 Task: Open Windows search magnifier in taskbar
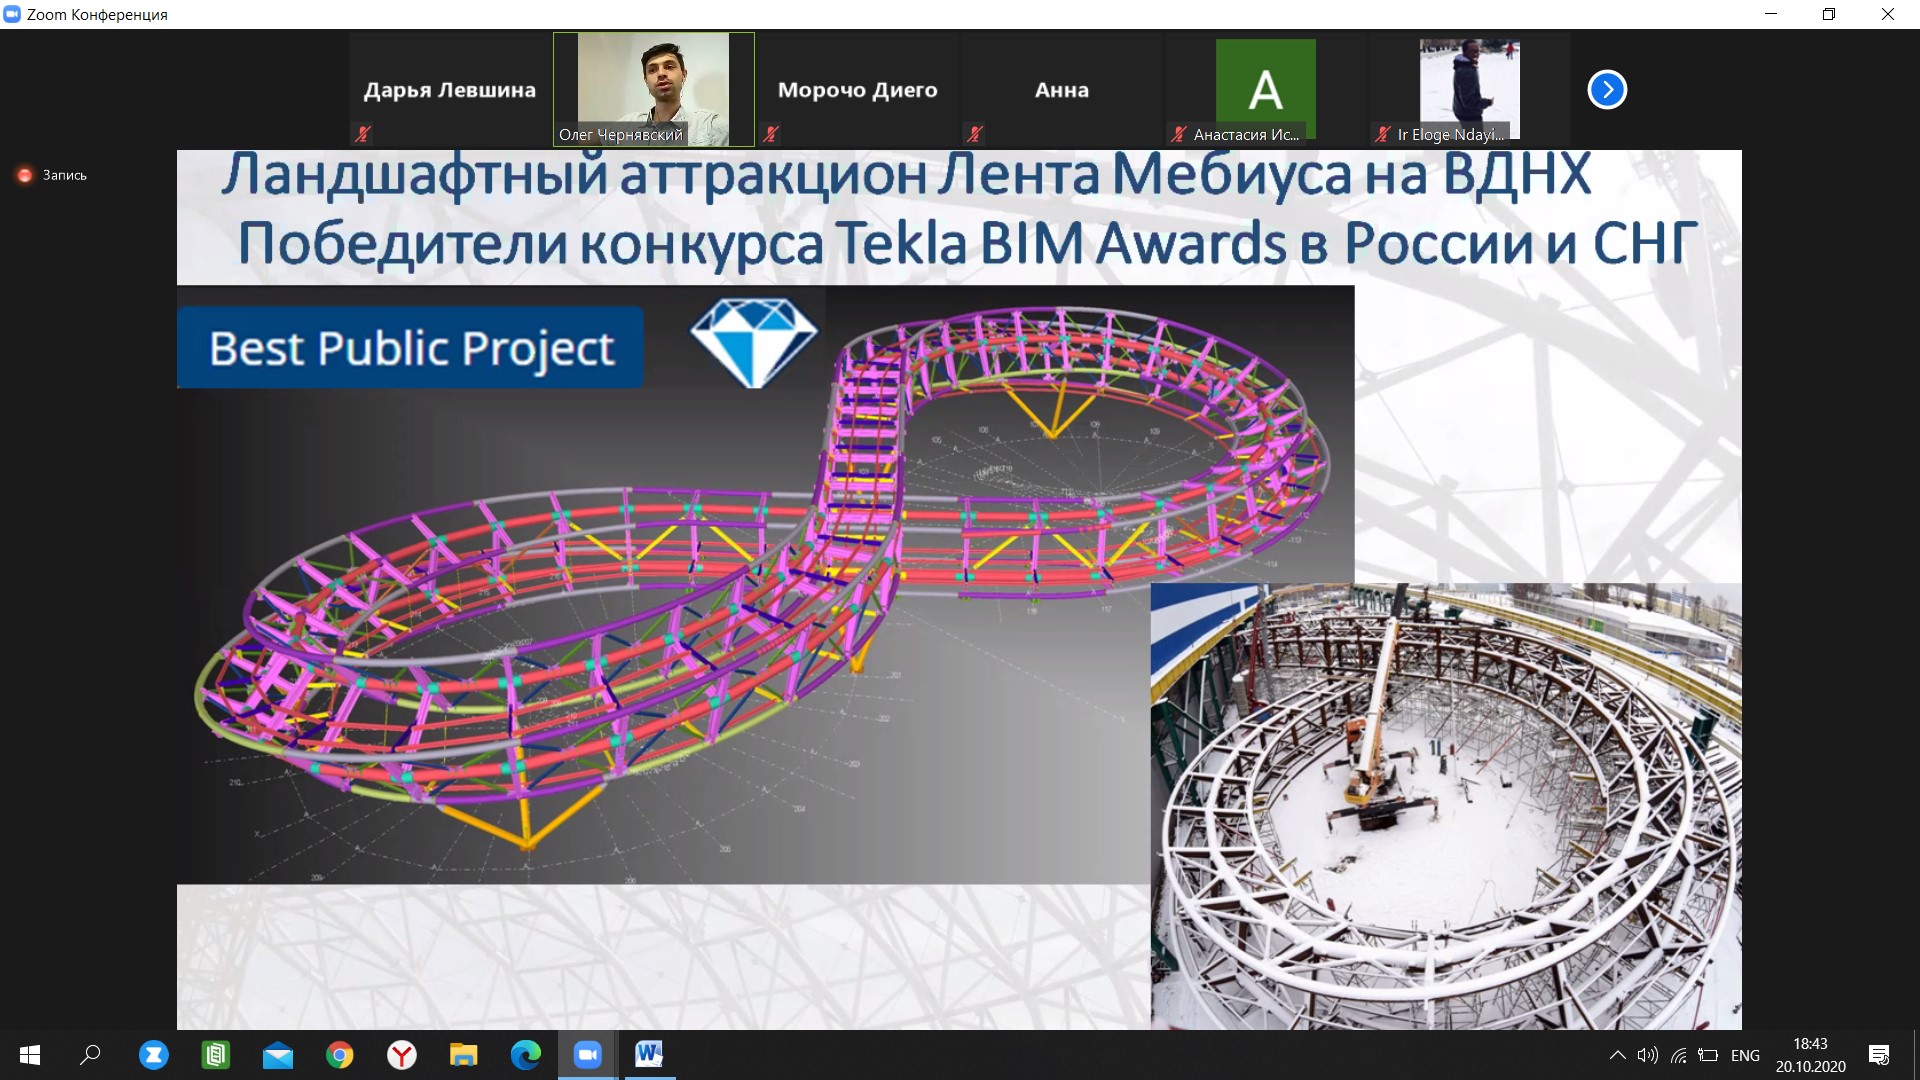(90, 1055)
